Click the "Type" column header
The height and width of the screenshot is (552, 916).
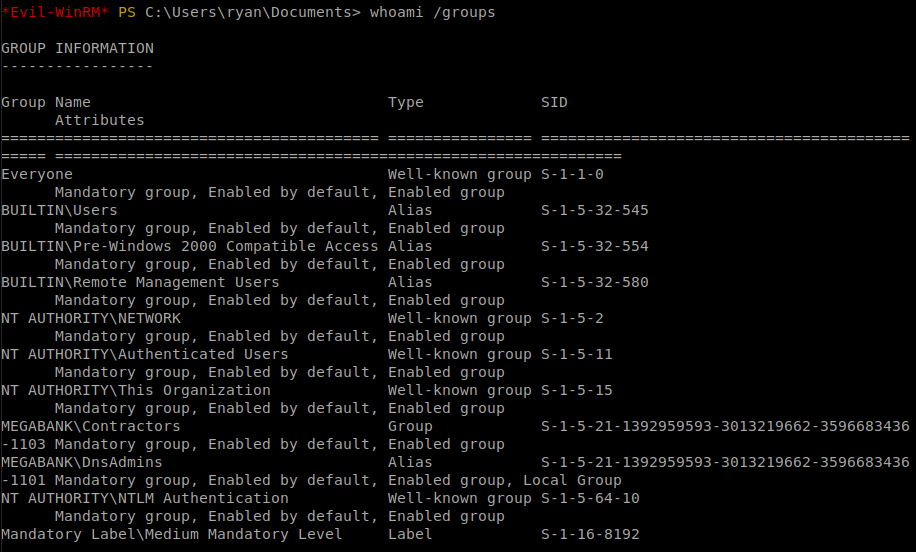405,102
